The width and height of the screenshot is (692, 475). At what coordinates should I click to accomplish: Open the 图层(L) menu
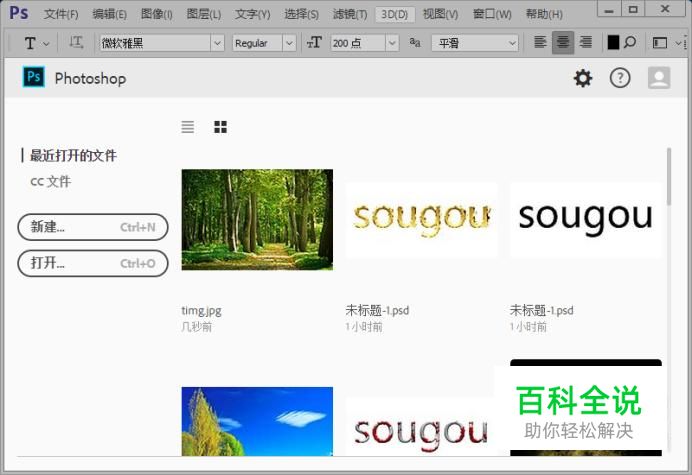[x=203, y=14]
